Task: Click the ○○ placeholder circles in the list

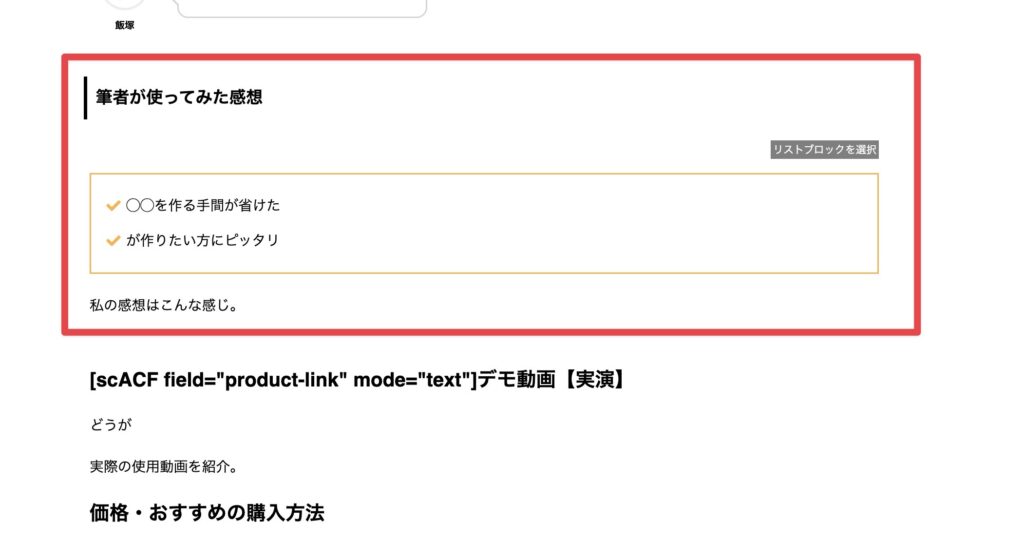Action: point(140,206)
